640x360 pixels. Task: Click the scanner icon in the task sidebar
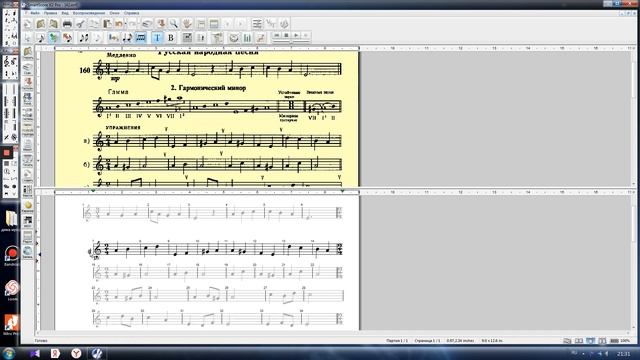[27, 67]
